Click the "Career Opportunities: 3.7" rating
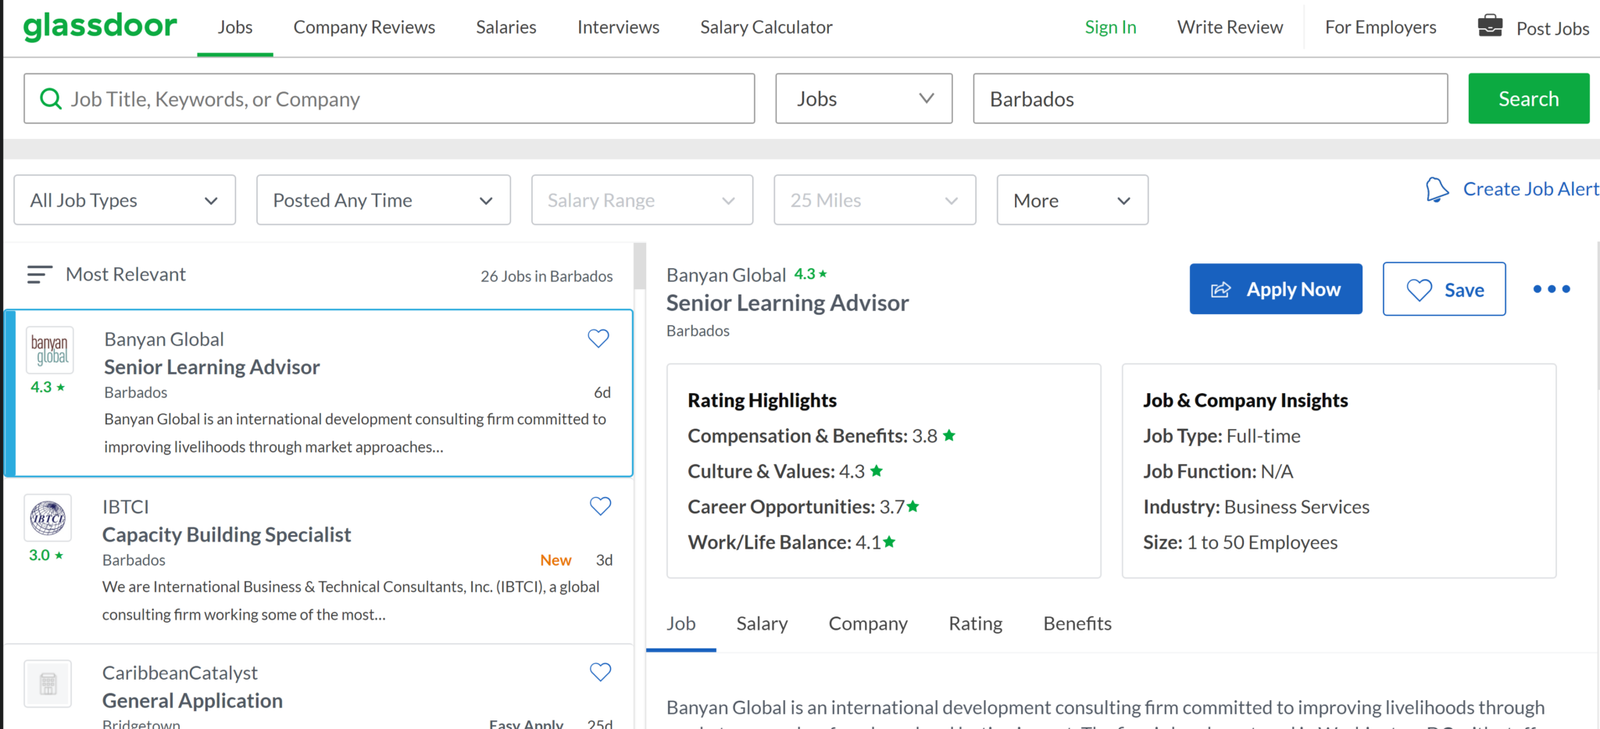The width and height of the screenshot is (1600, 729). tap(803, 507)
